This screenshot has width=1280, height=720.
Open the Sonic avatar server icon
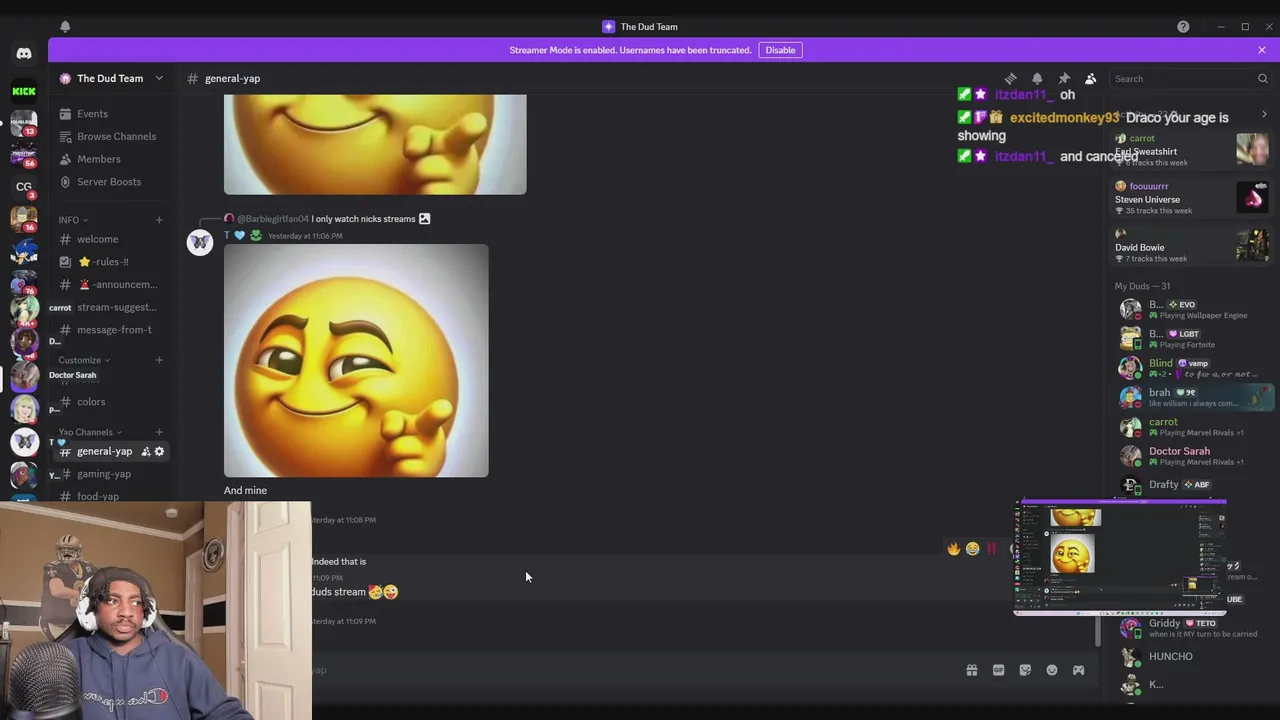24,250
